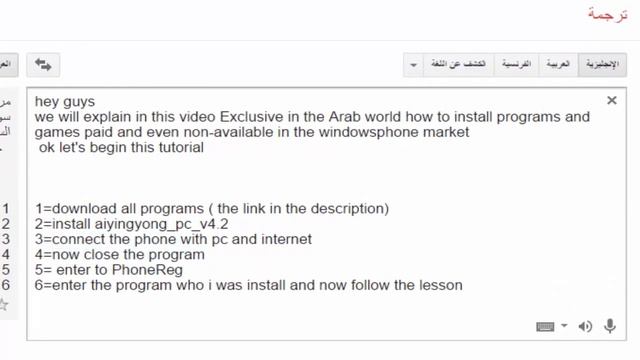Select the detect language option الكشف عن اللغة
The image size is (640, 360).
(458, 64)
